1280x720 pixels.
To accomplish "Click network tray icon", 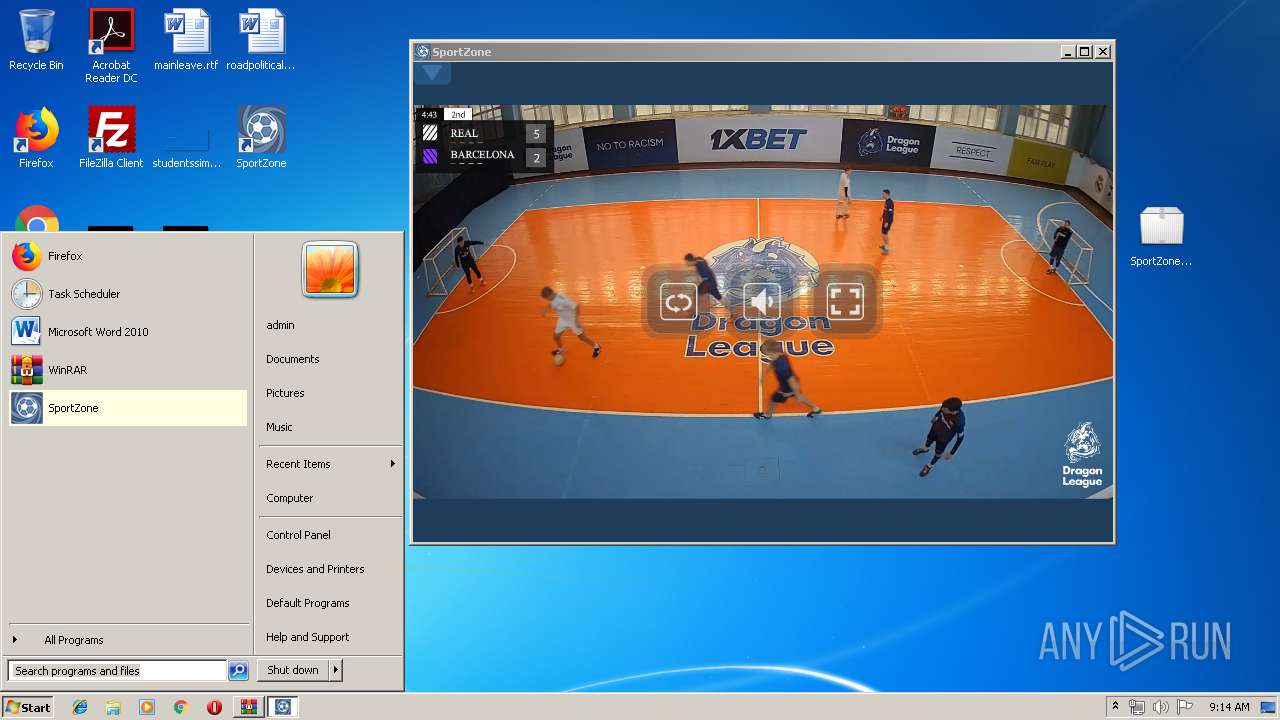I will [x=1137, y=707].
